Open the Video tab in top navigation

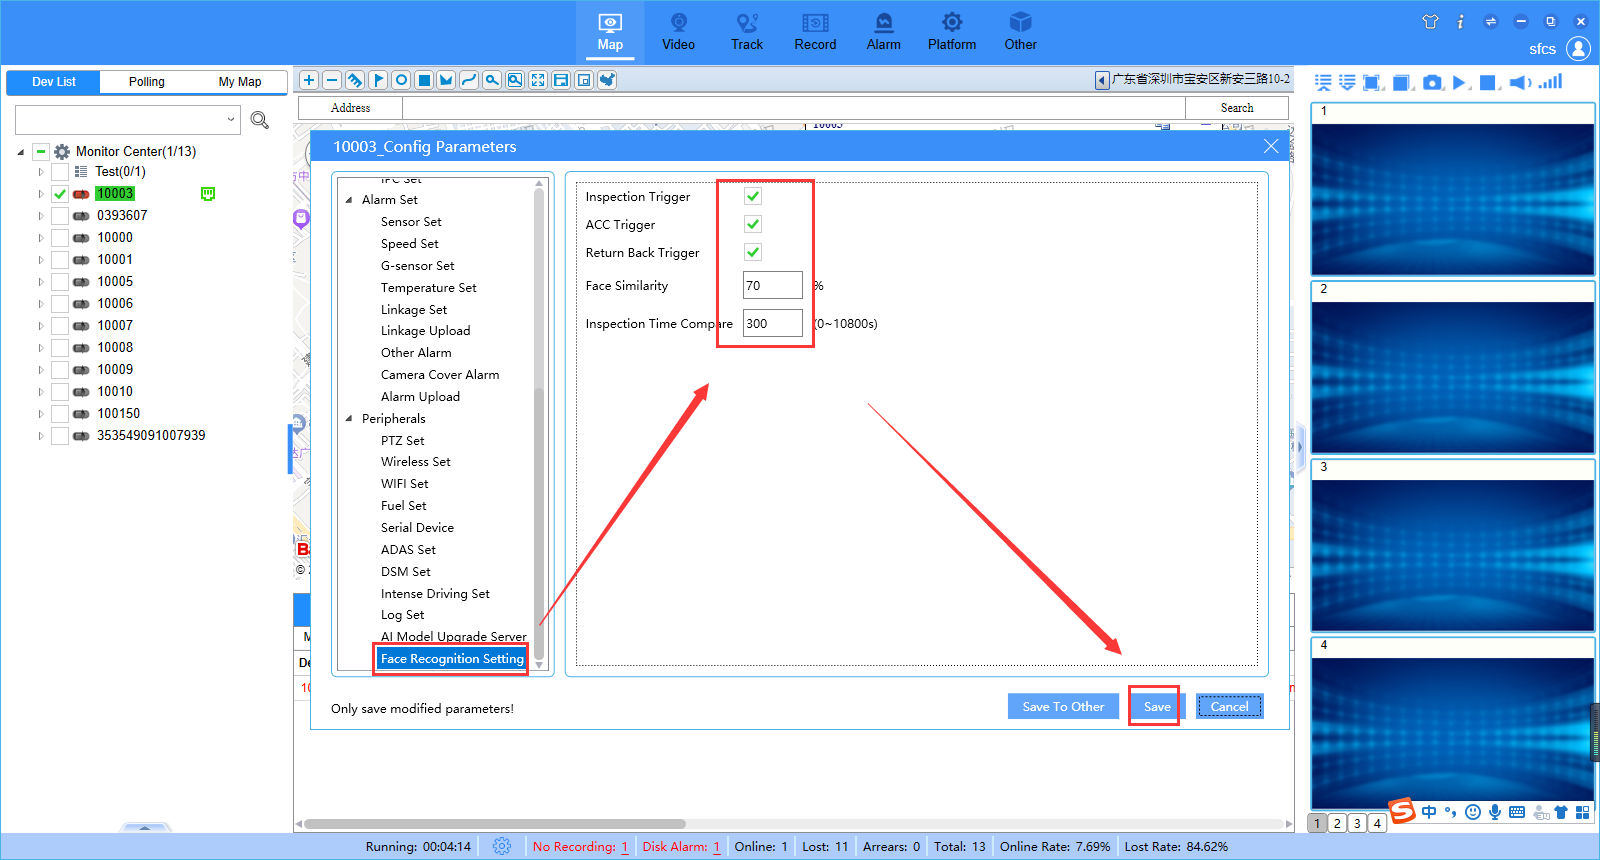coord(678,32)
